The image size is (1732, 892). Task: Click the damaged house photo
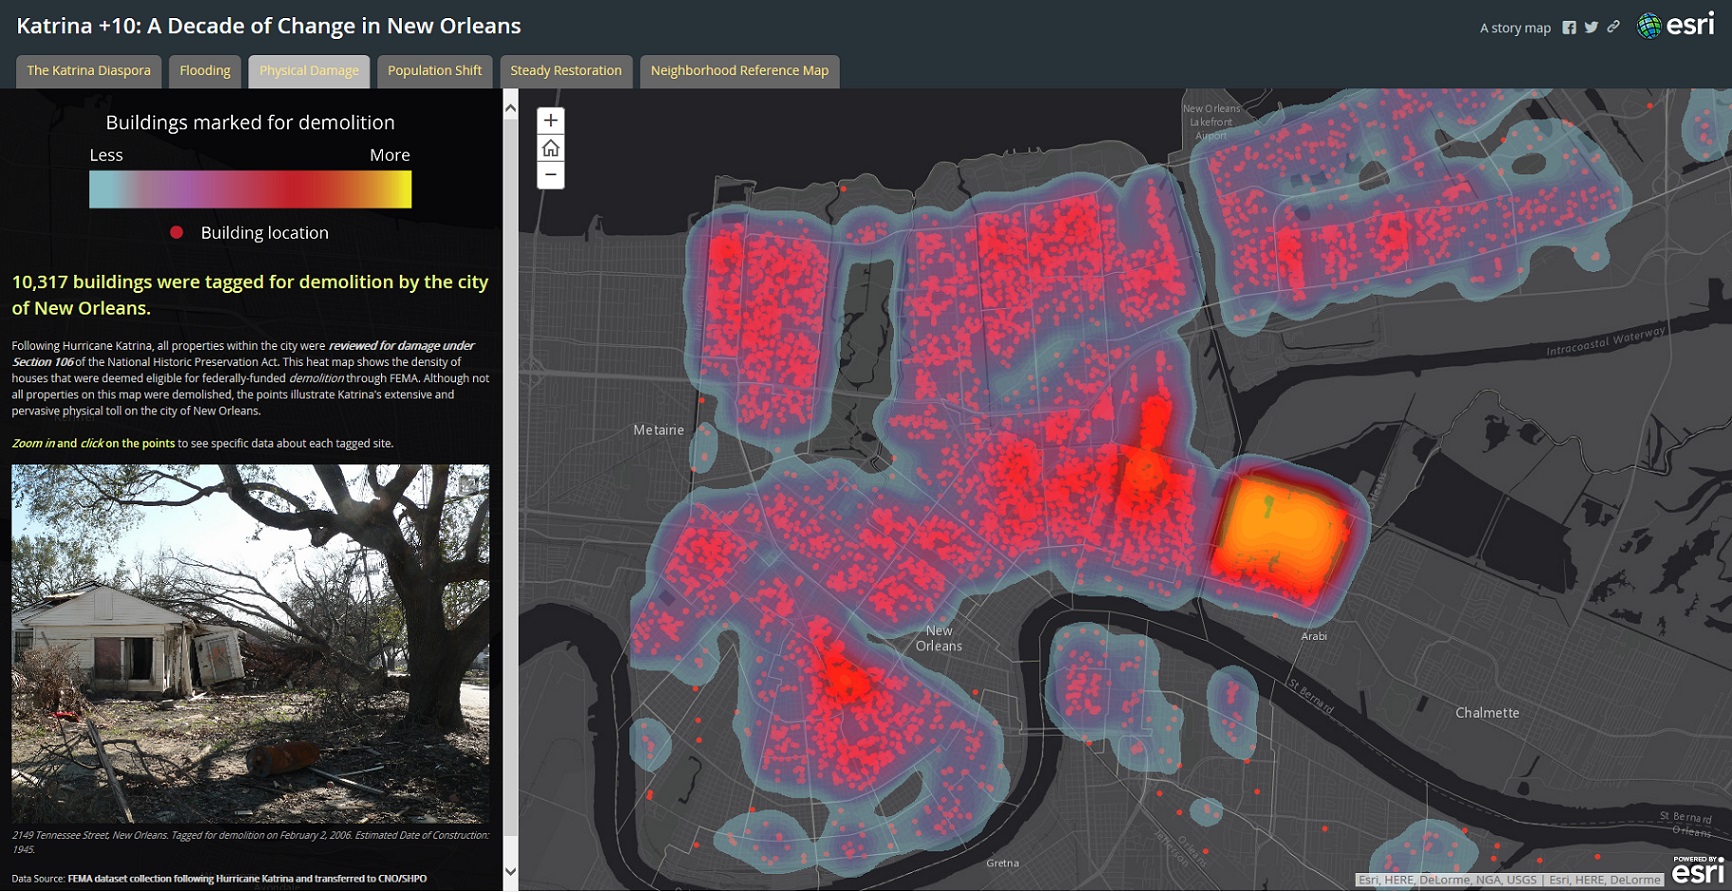pos(250,643)
